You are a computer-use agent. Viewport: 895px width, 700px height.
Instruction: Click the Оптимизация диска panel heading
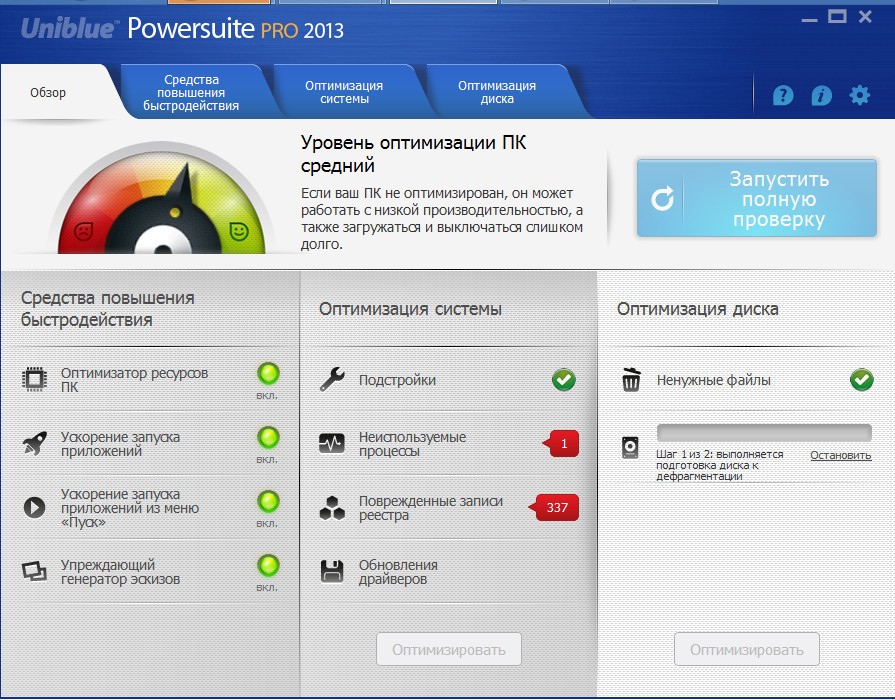point(698,309)
